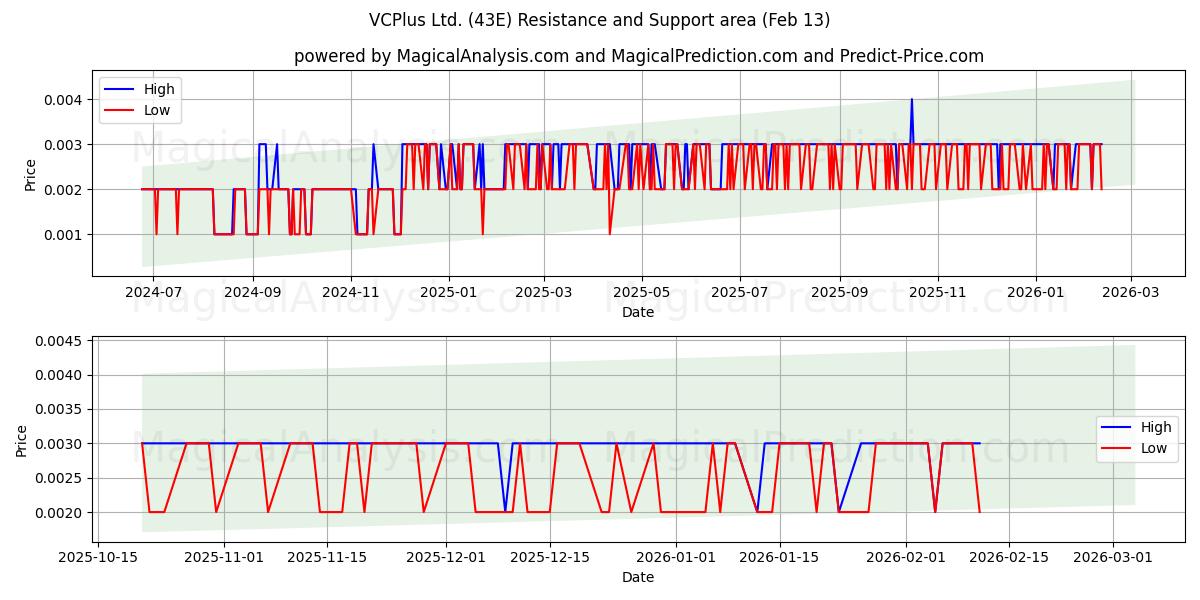Click the 2026-03 tick label on top chart

[1131, 293]
